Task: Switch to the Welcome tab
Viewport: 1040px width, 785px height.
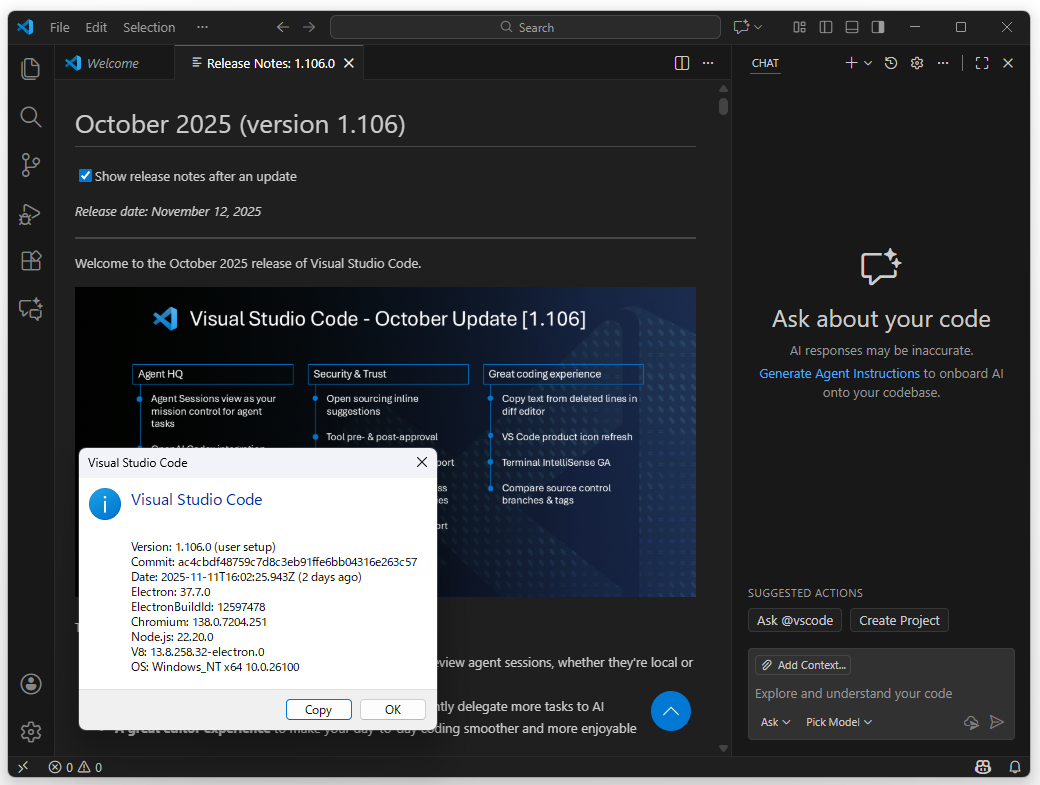Action: pyautogui.click(x=114, y=62)
